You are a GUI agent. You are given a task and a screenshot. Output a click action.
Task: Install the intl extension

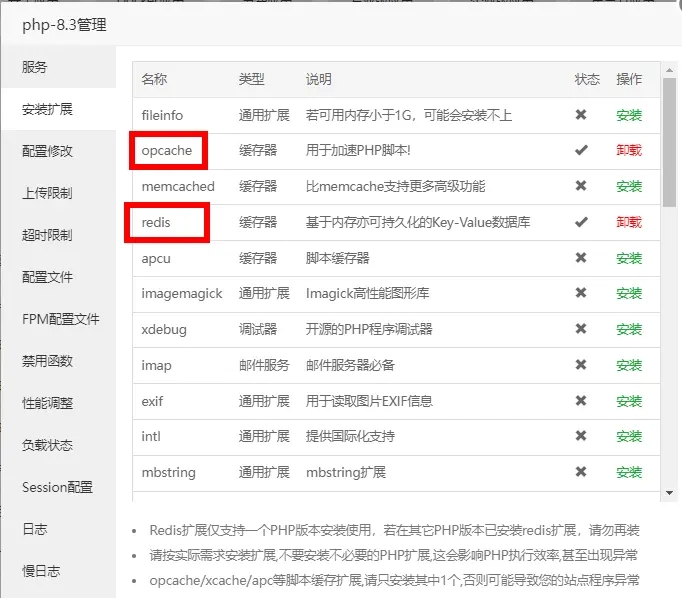tap(629, 436)
